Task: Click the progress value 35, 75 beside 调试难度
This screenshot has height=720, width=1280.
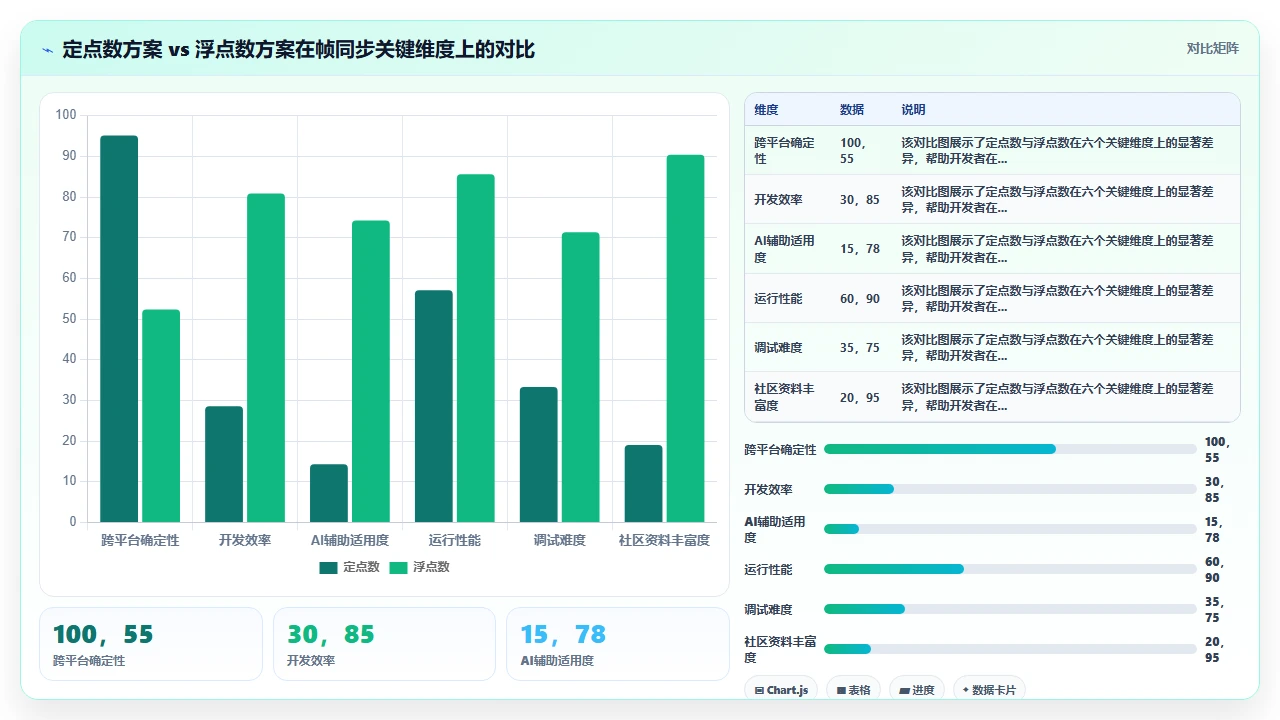Action: pos(1214,610)
